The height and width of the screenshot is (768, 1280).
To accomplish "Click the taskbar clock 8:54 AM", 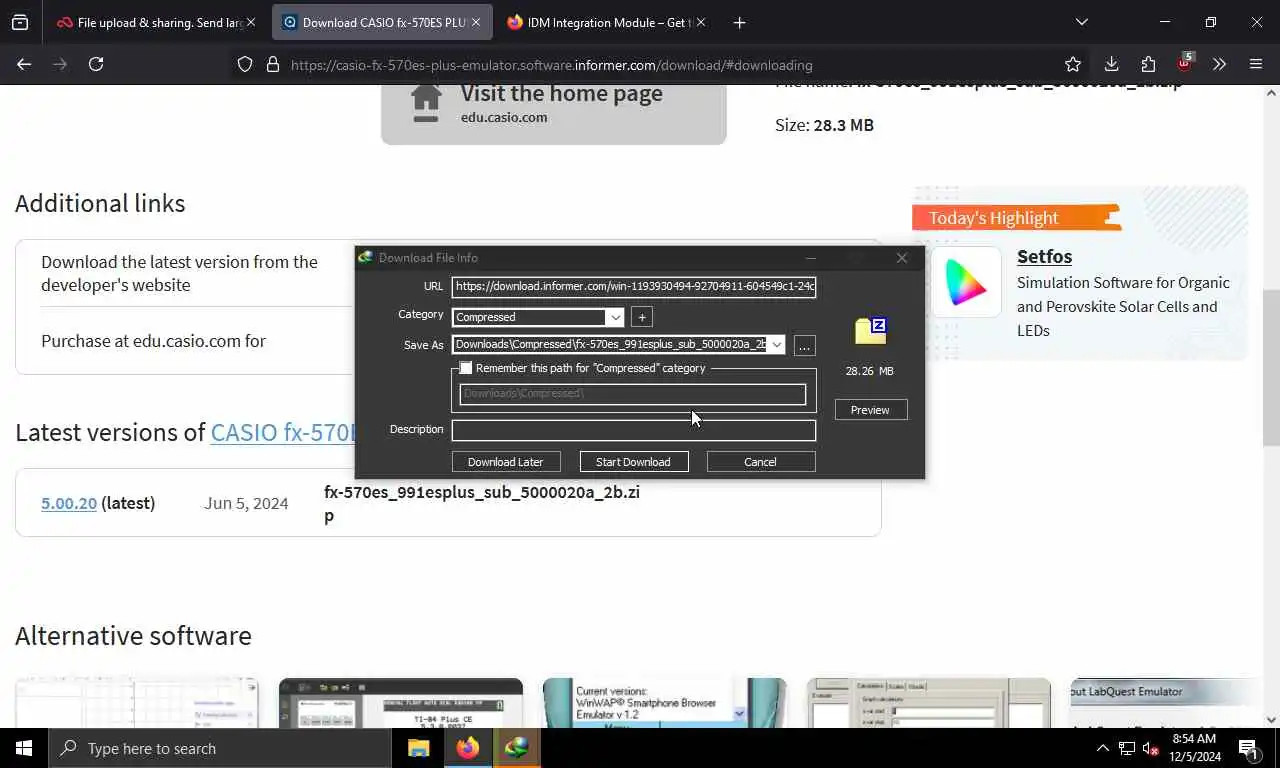I will coord(1193,748).
